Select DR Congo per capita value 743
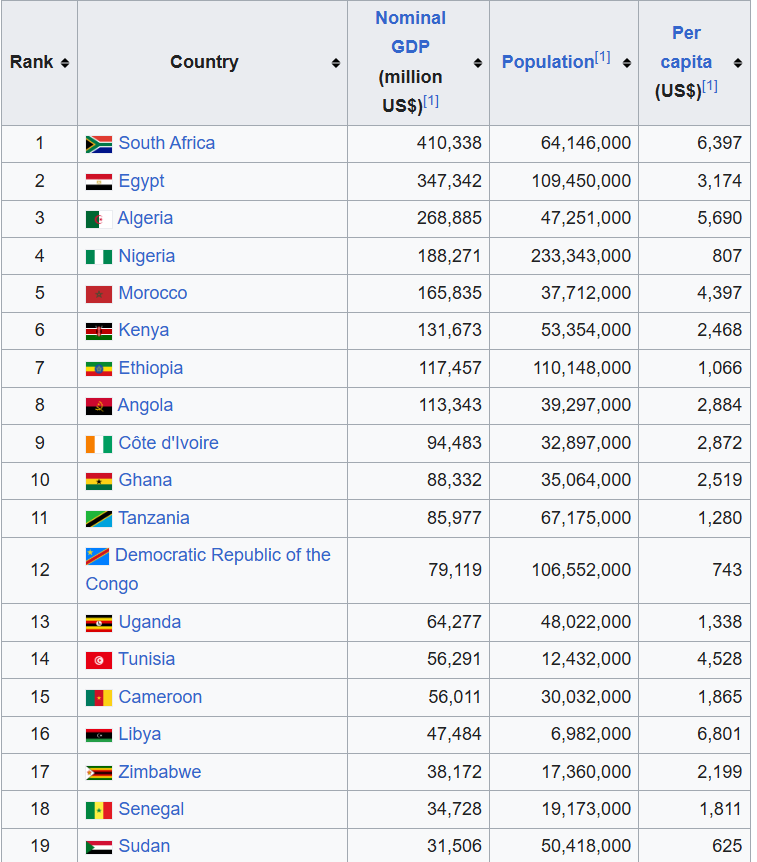Screen dimensions: 757x862 pos(727,570)
